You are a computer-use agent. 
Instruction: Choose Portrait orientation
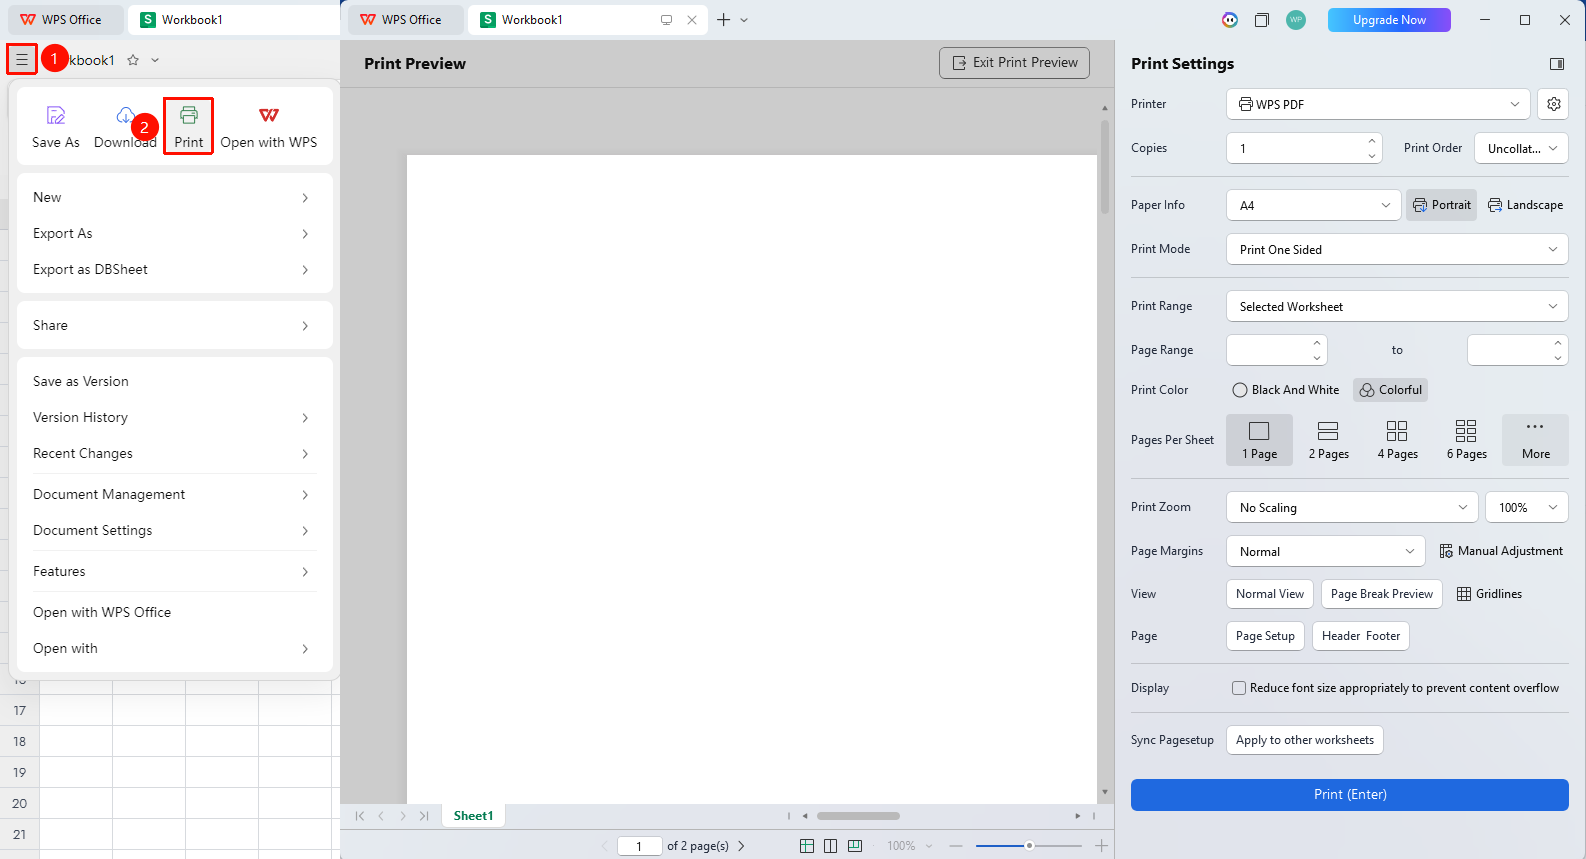click(x=1441, y=205)
